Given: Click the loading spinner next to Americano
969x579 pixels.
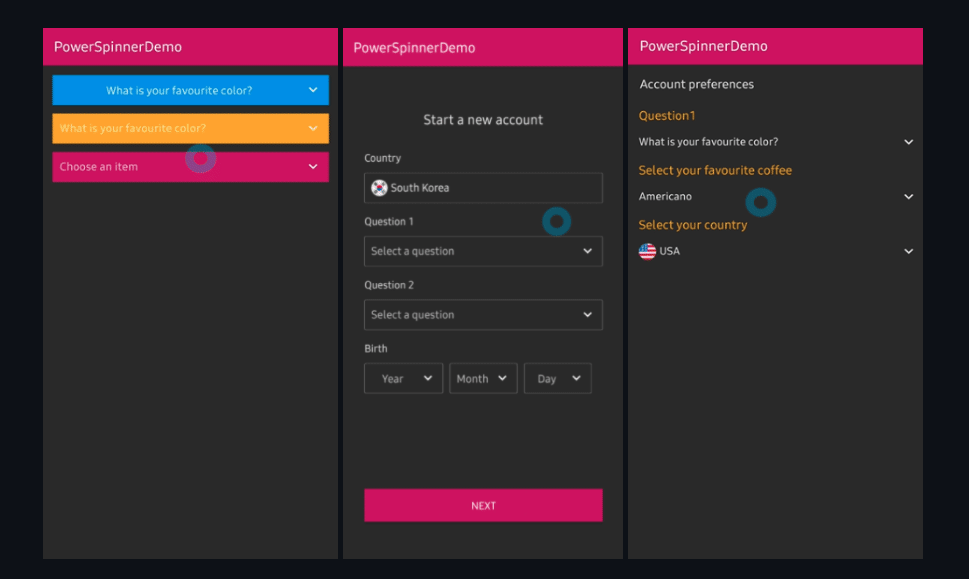Looking at the screenshot, I should (761, 202).
